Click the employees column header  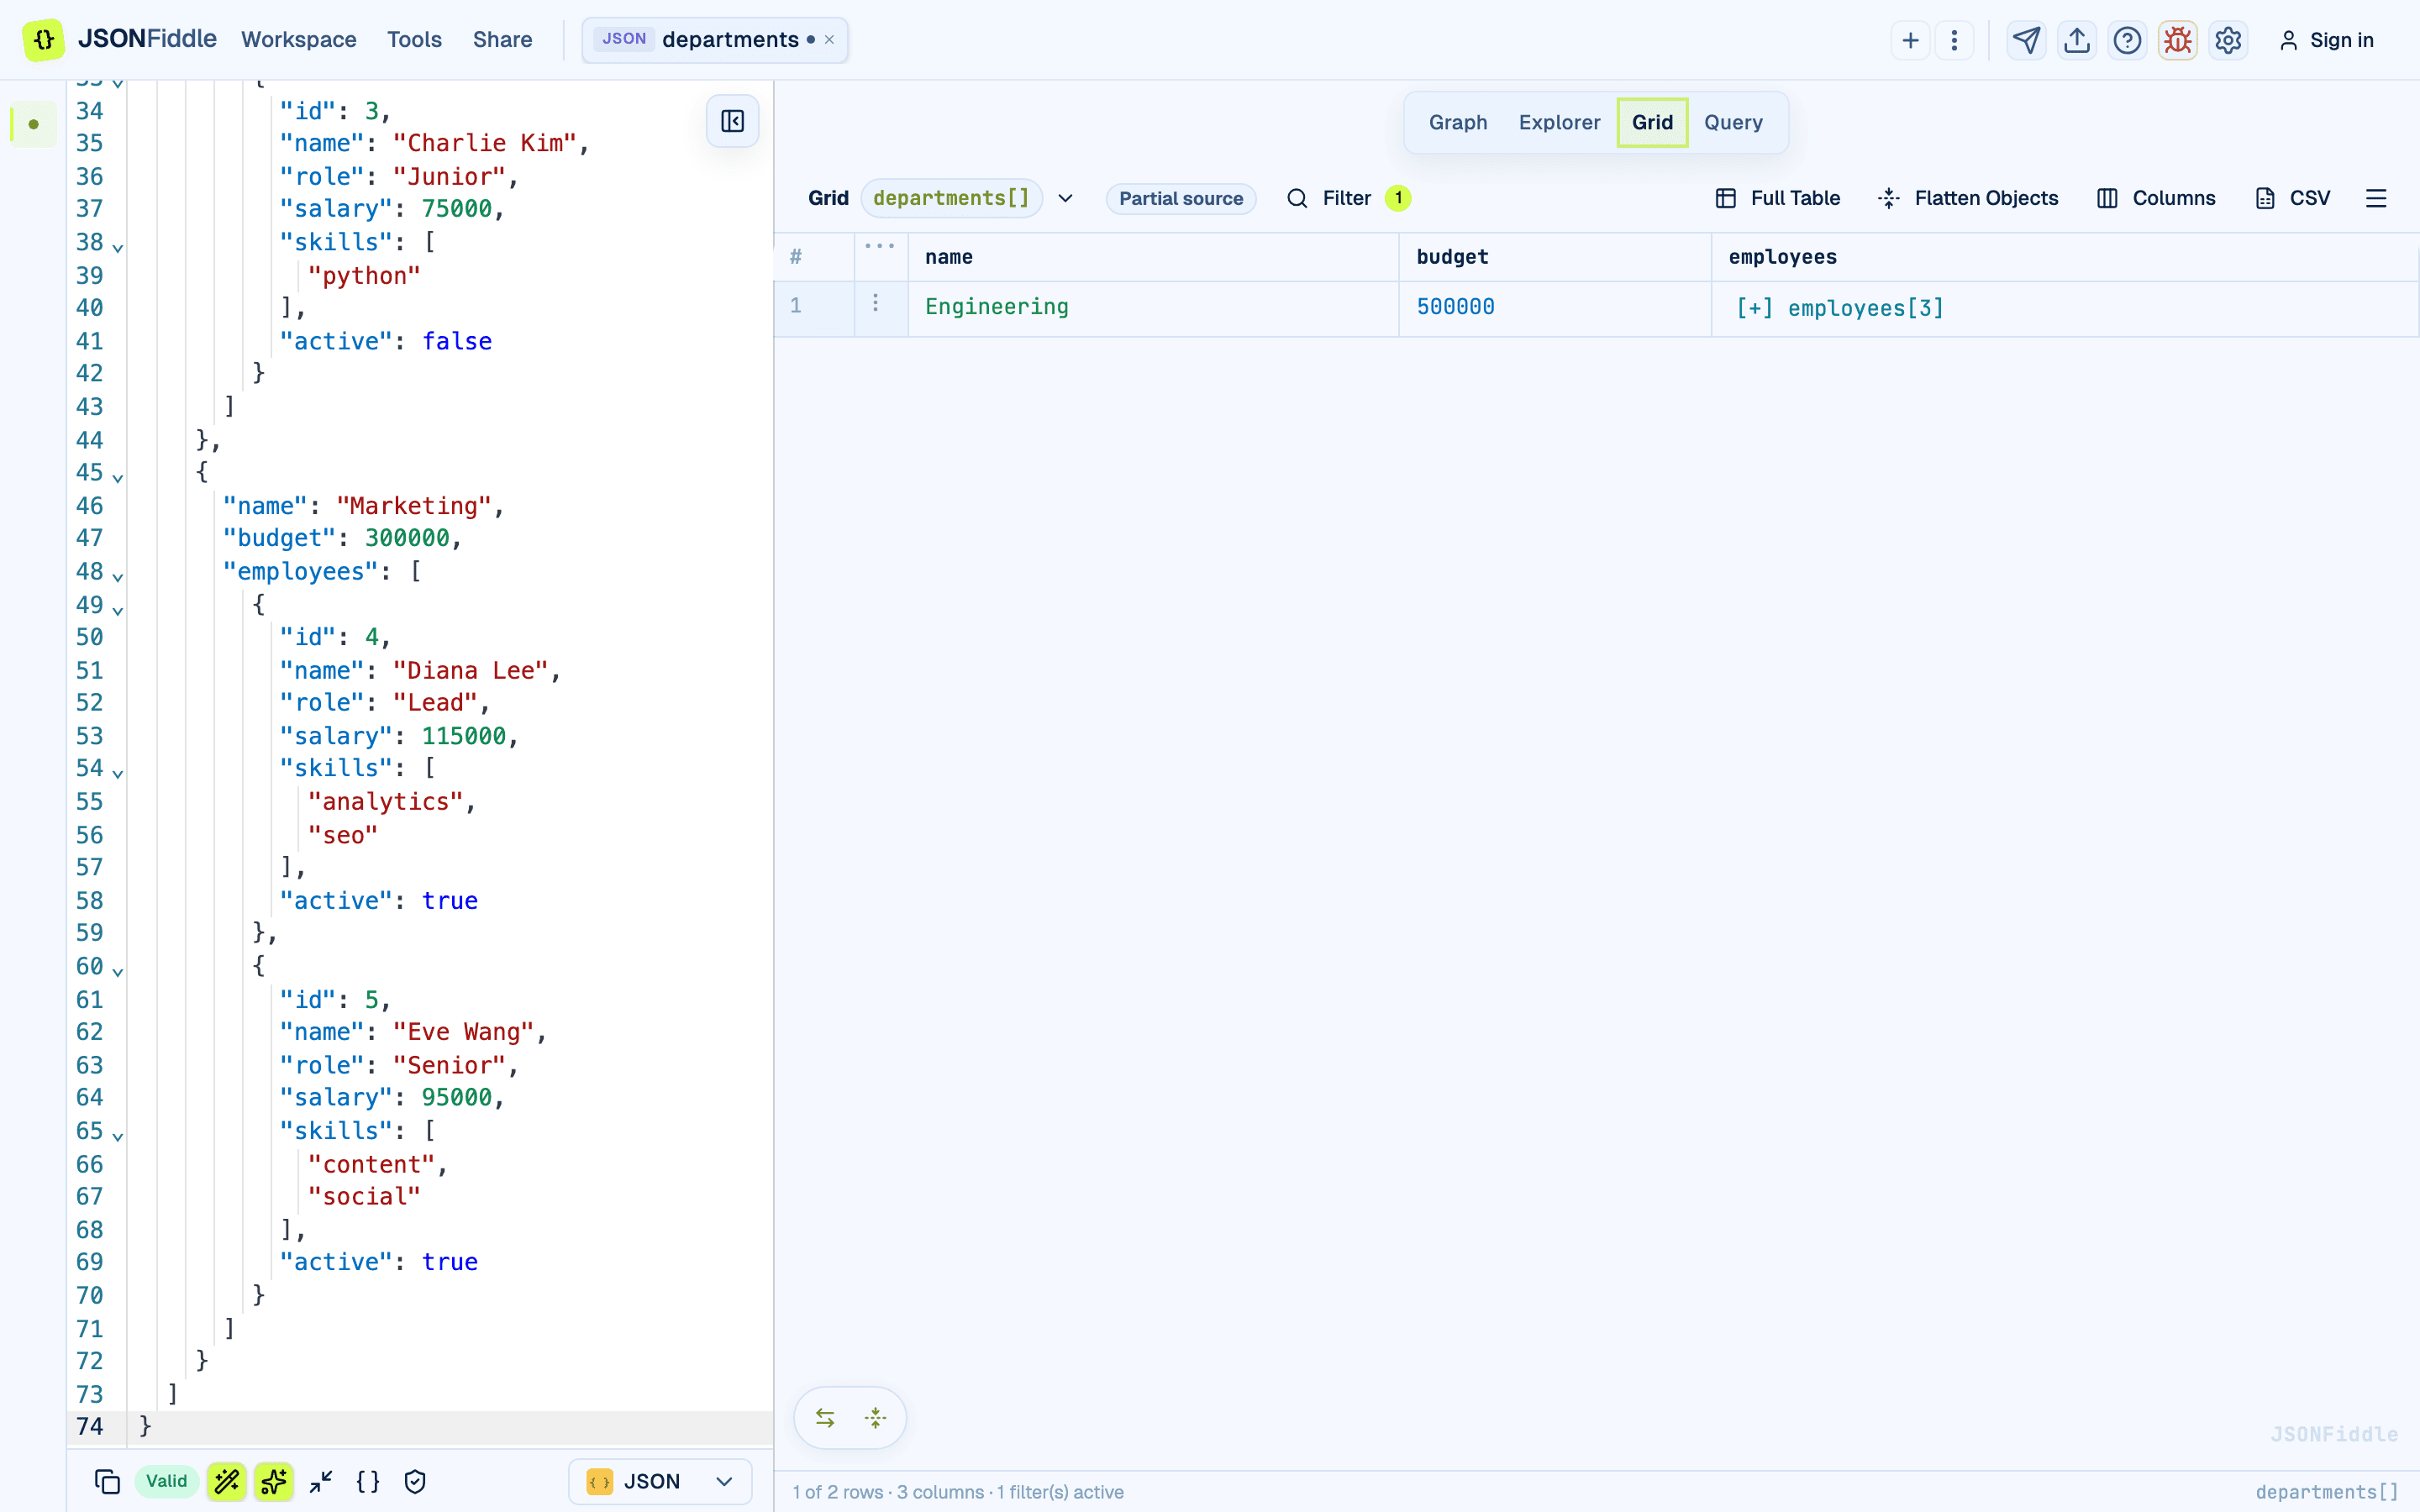click(2065, 257)
